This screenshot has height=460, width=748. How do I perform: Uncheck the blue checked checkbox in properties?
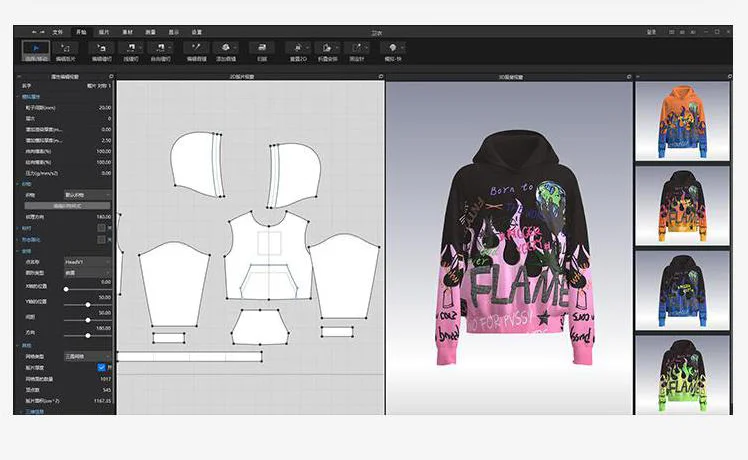[101, 367]
